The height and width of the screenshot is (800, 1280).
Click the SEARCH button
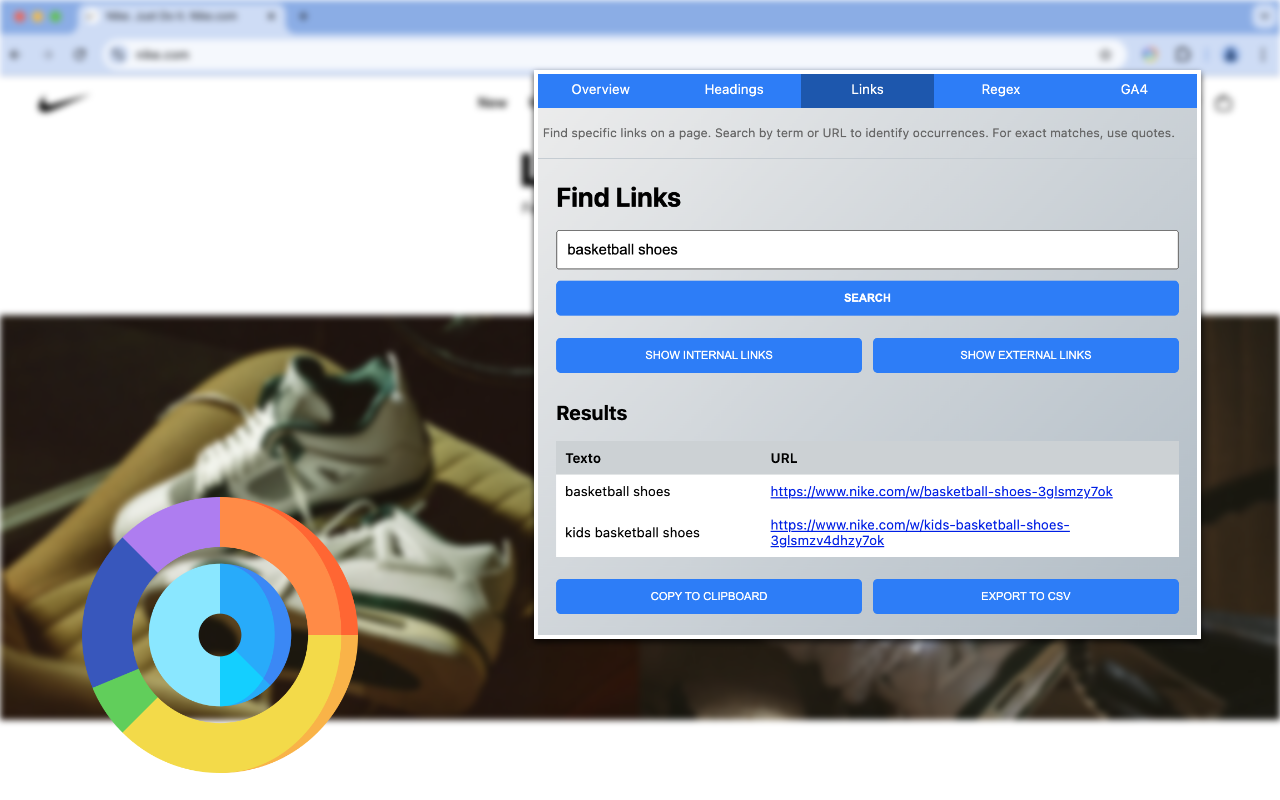866,297
